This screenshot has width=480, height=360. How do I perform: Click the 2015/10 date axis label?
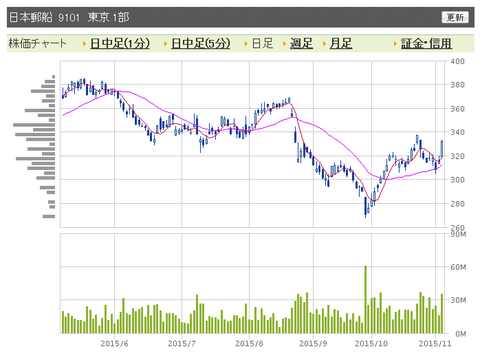point(371,343)
